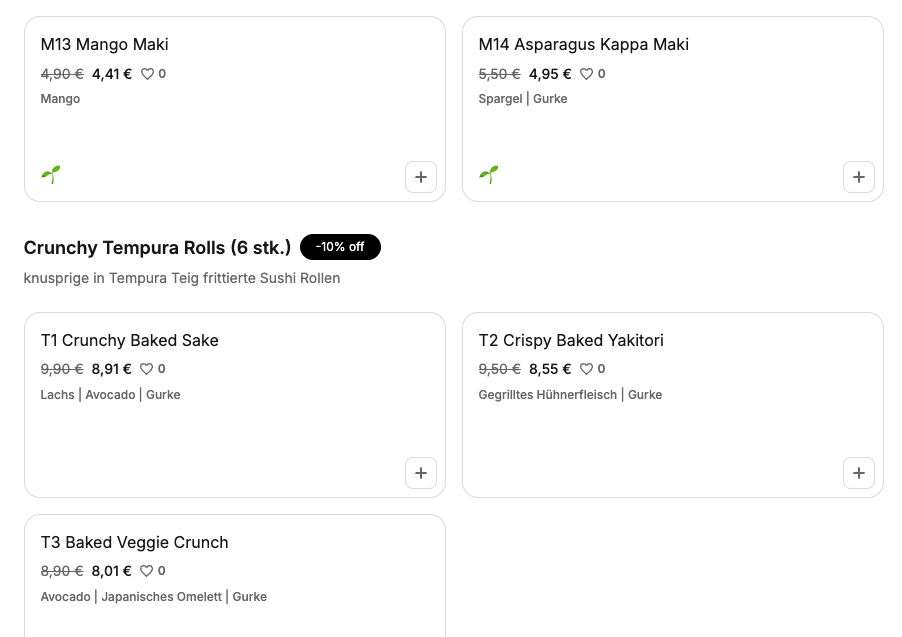Viewport: 902px width, 637px height.
Task: Click vegan sprout icon on Asparagus Kappa Maki
Action: [x=489, y=174]
